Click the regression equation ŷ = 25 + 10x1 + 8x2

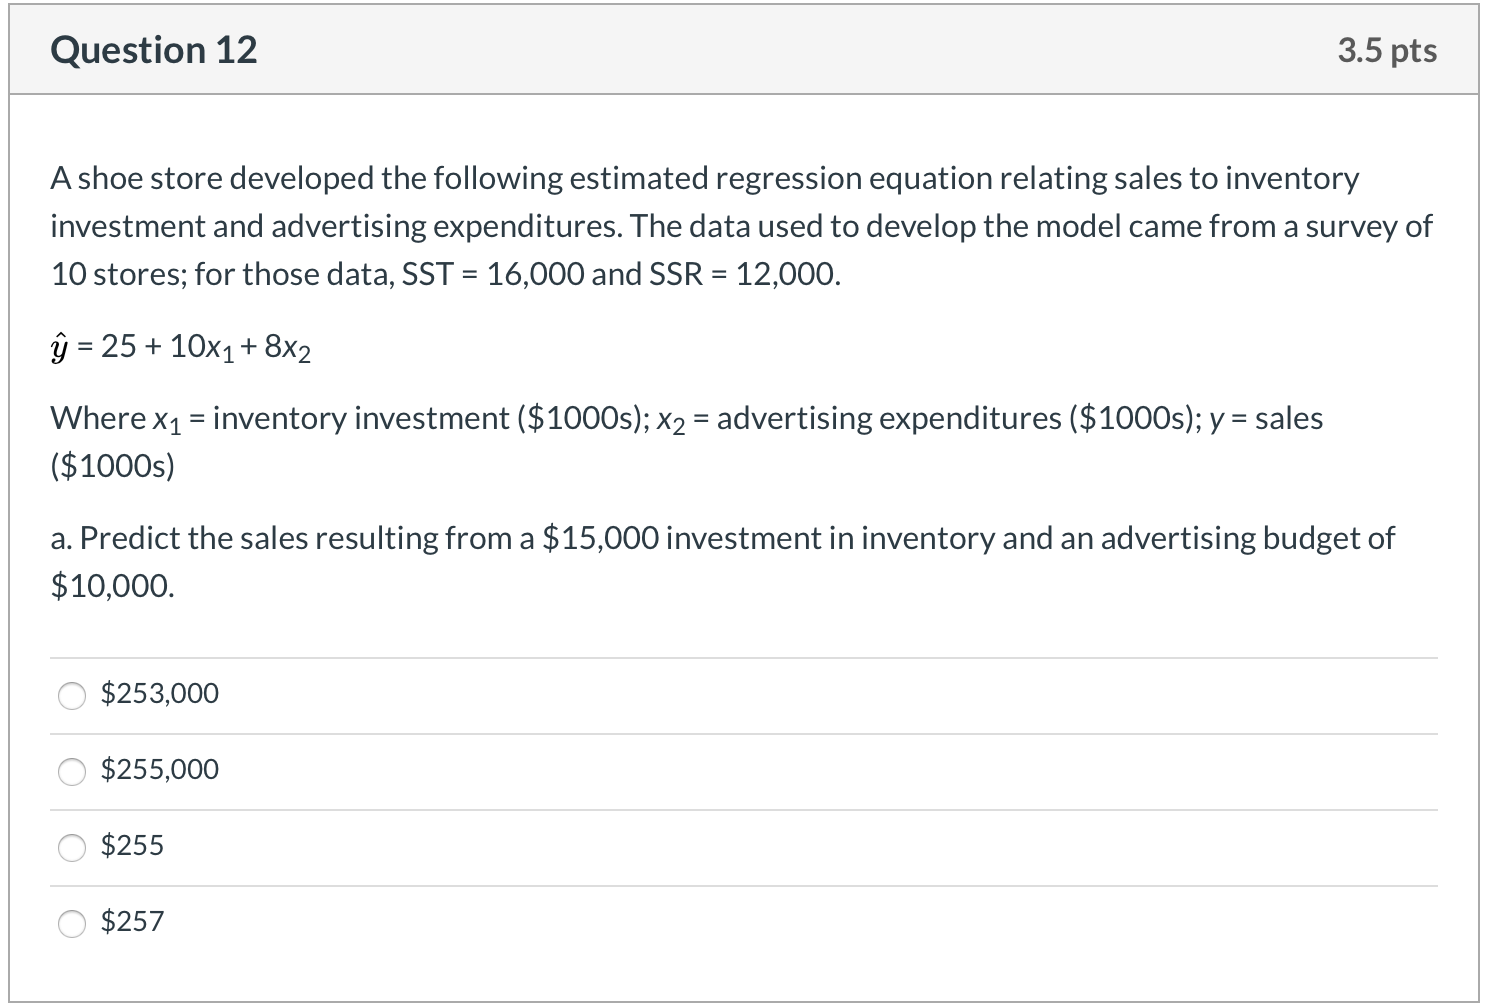181,347
